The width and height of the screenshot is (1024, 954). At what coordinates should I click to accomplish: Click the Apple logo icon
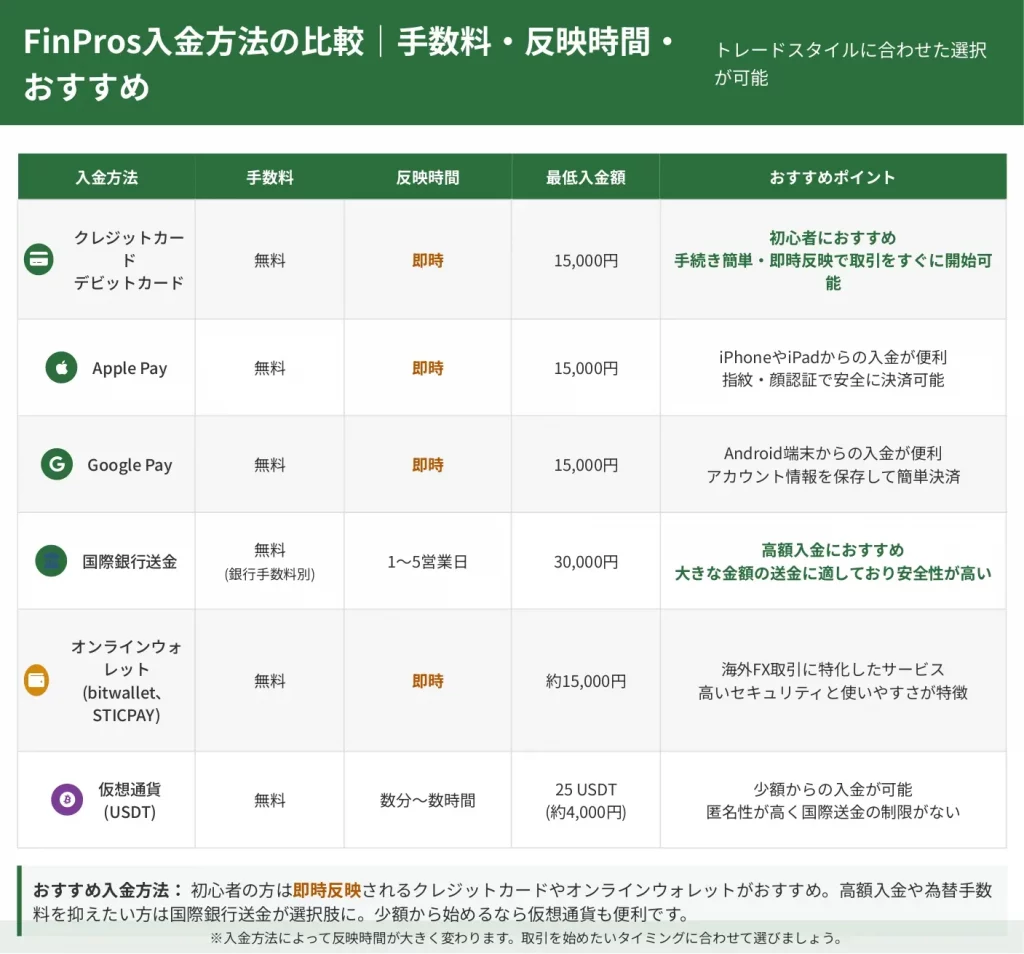tap(61, 368)
